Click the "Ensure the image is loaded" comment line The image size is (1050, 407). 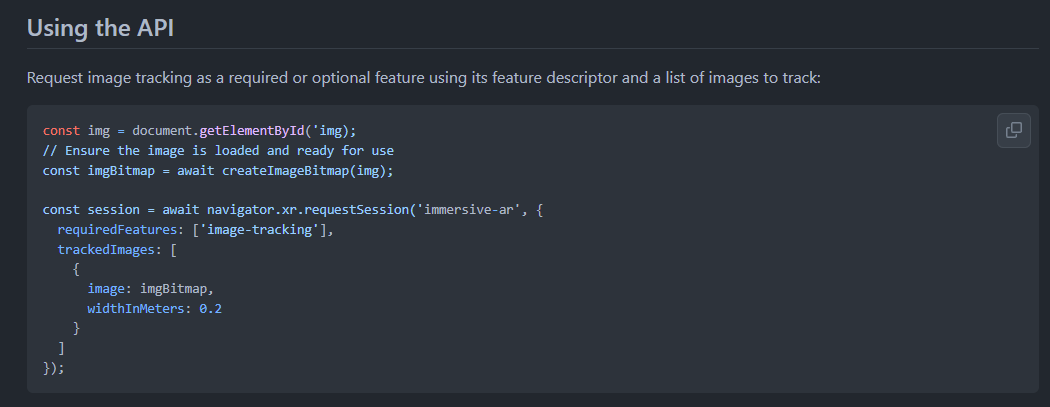(x=218, y=151)
